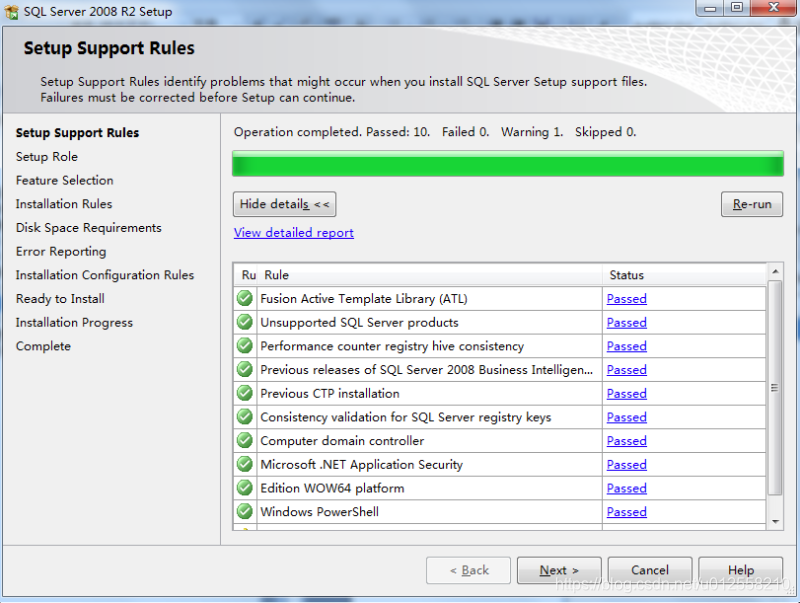Open Passed link for Edition WOW64 platform
Viewport: 800px width, 603px height.
click(627, 488)
